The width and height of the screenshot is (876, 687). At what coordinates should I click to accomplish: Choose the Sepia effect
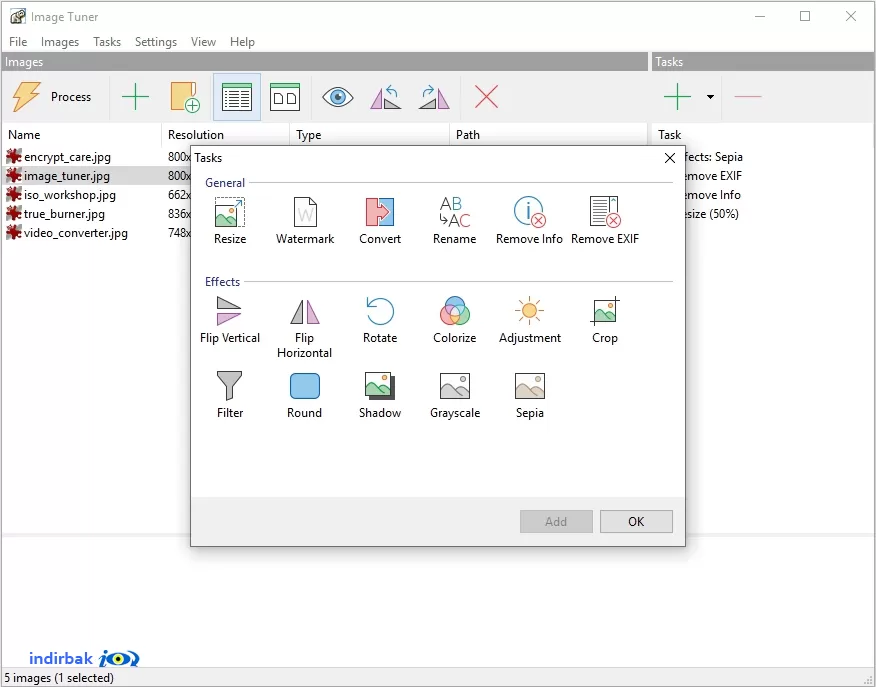(x=530, y=395)
